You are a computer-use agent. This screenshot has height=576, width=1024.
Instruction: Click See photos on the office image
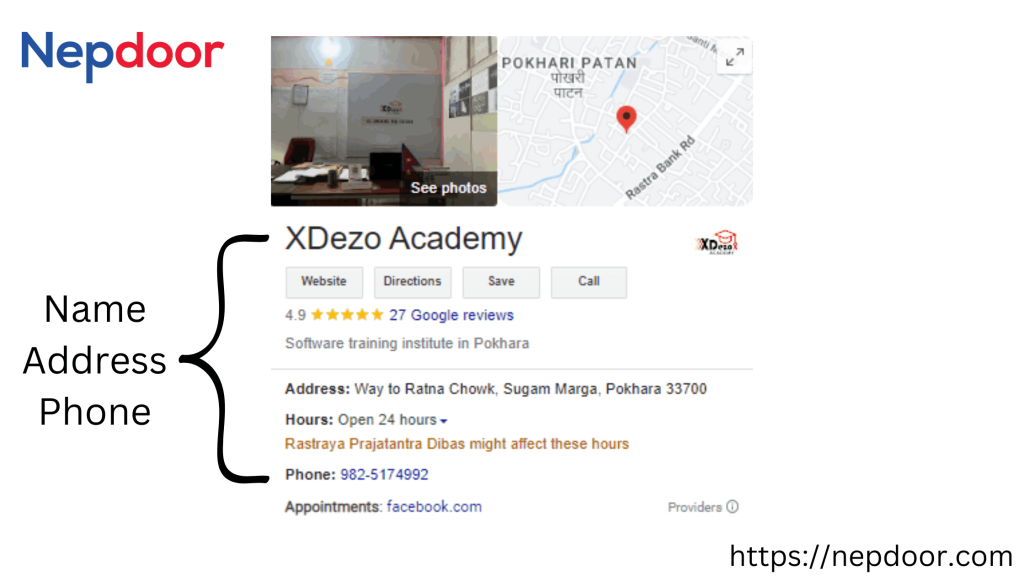click(448, 188)
